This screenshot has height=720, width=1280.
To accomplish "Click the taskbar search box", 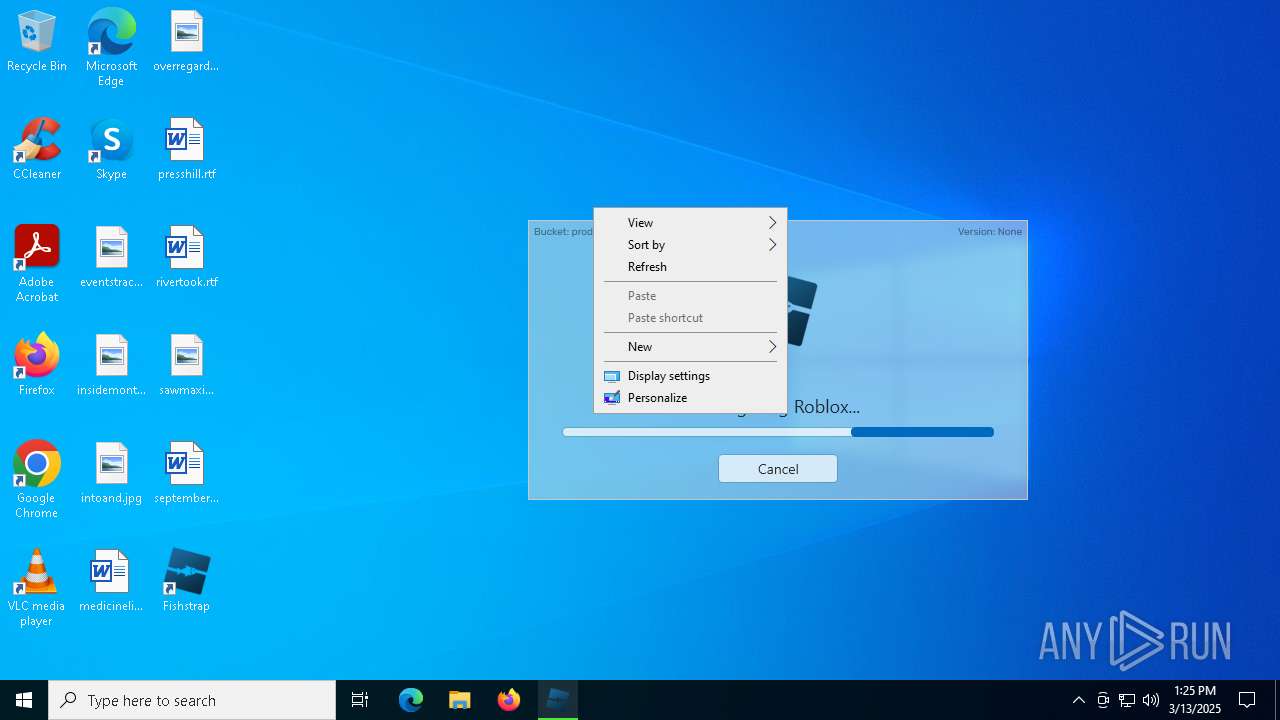I will (192, 700).
